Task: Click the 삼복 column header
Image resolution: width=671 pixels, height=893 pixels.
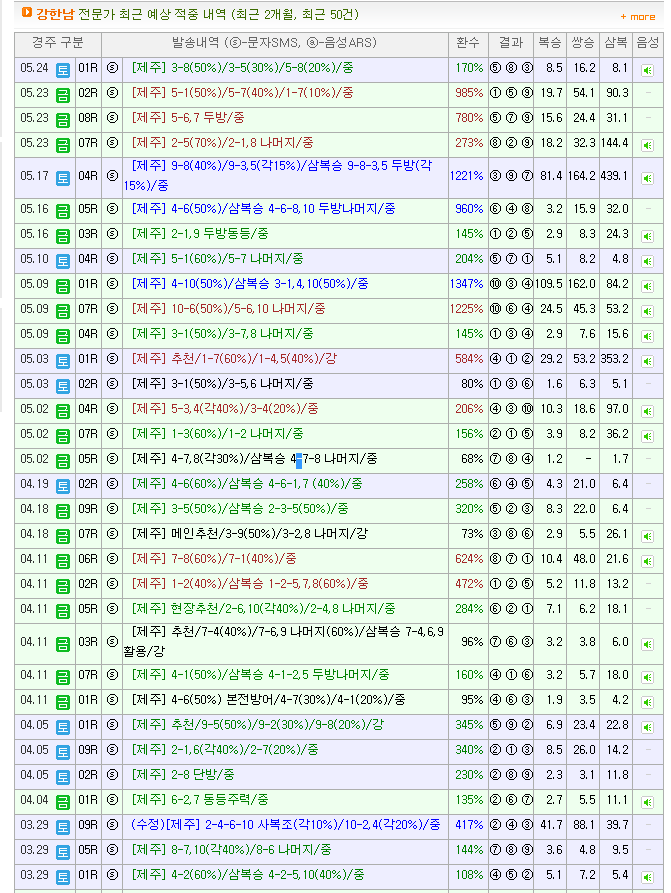Action: 617,44
